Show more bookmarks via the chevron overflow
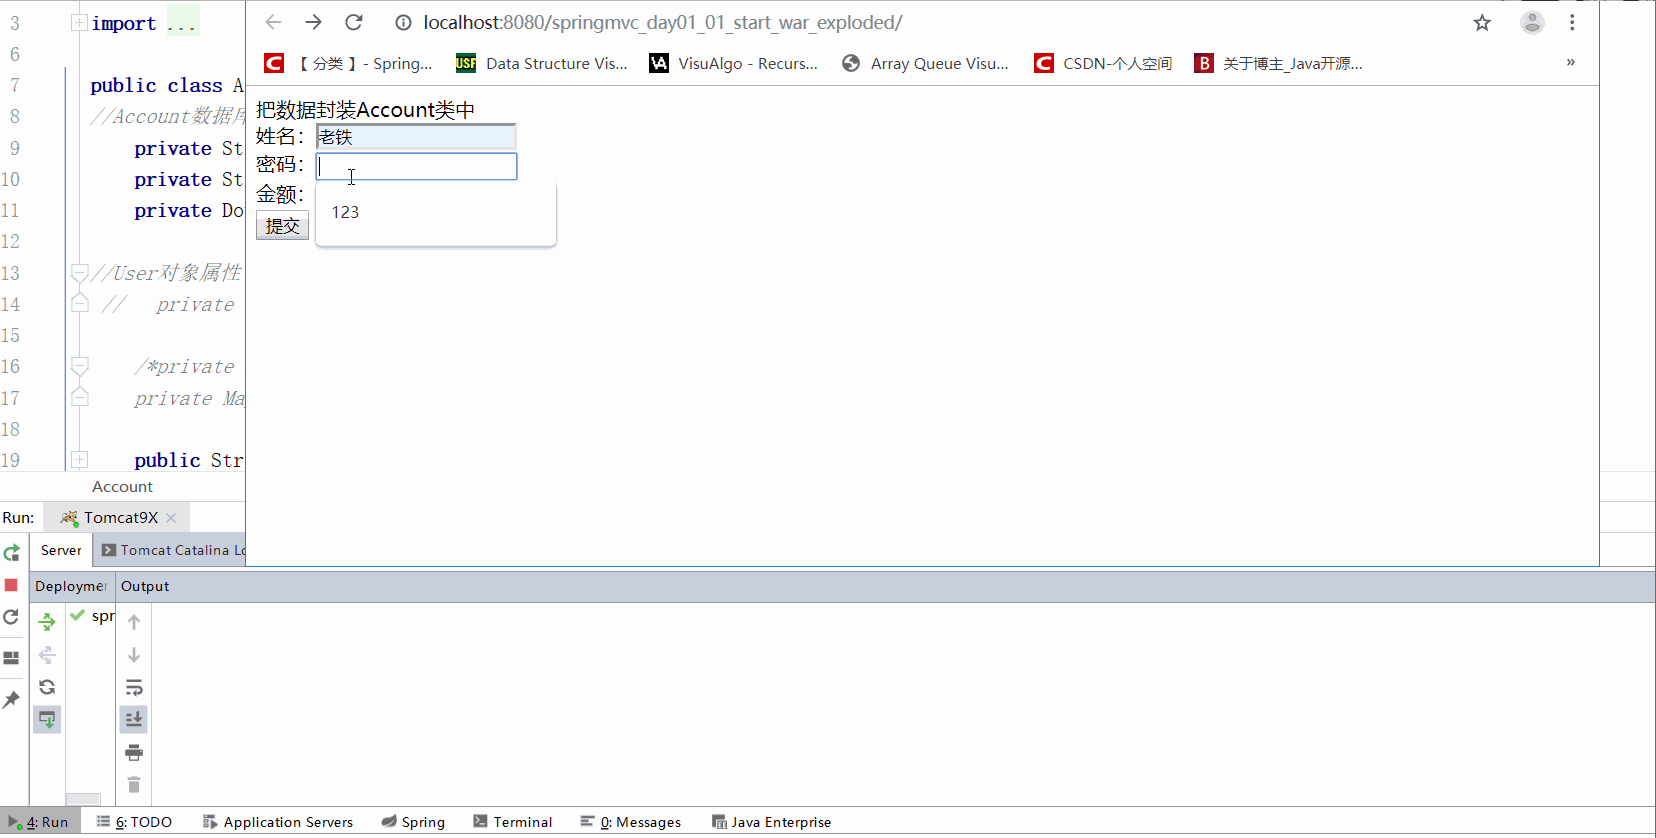This screenshot has height=838, width=1656. 1571,62
